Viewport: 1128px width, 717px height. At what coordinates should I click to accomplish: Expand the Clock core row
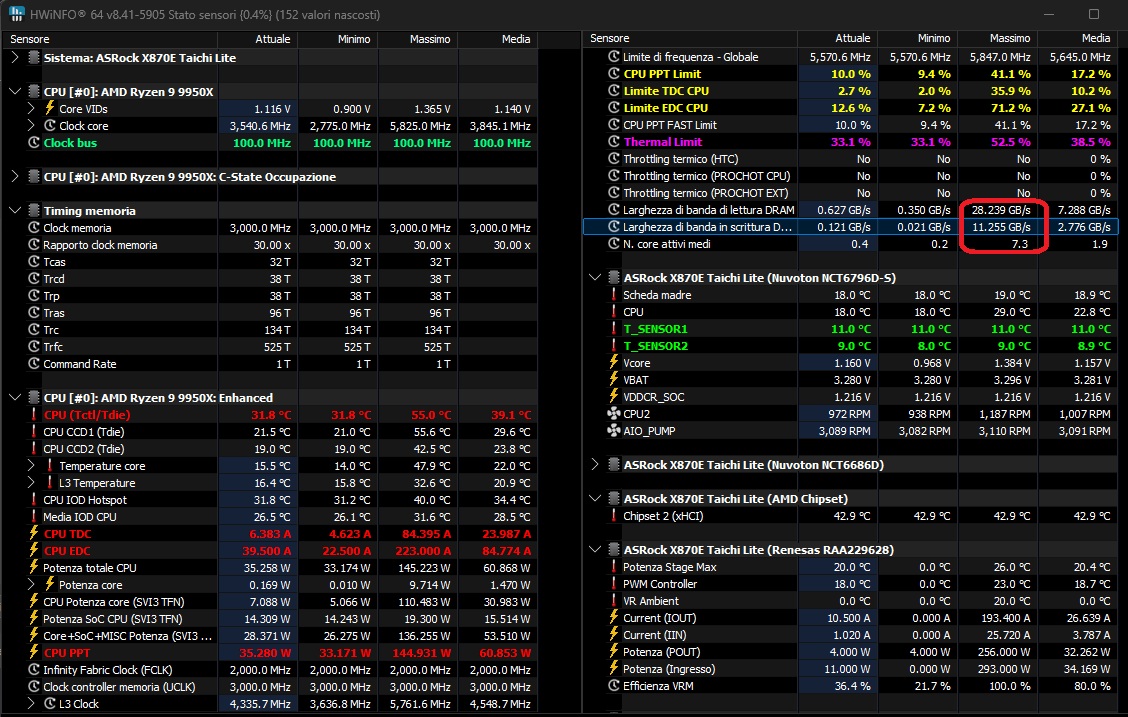click(x=31, y=126)
